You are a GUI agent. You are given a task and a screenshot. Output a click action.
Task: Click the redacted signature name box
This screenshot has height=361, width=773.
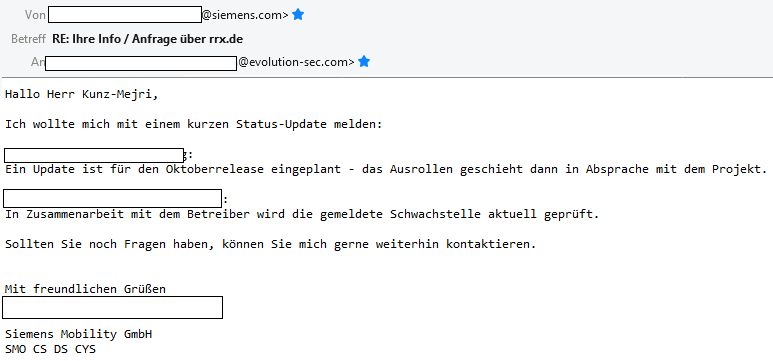tap(112, 307)
